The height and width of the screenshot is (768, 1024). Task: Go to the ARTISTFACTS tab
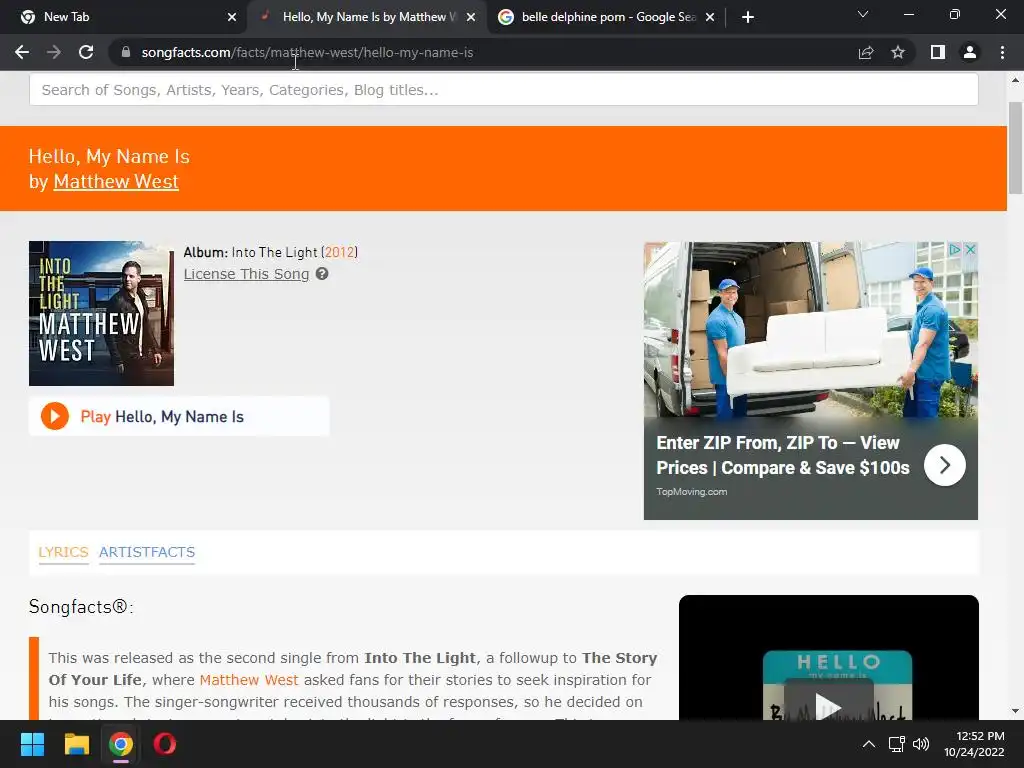pos(147,552)
